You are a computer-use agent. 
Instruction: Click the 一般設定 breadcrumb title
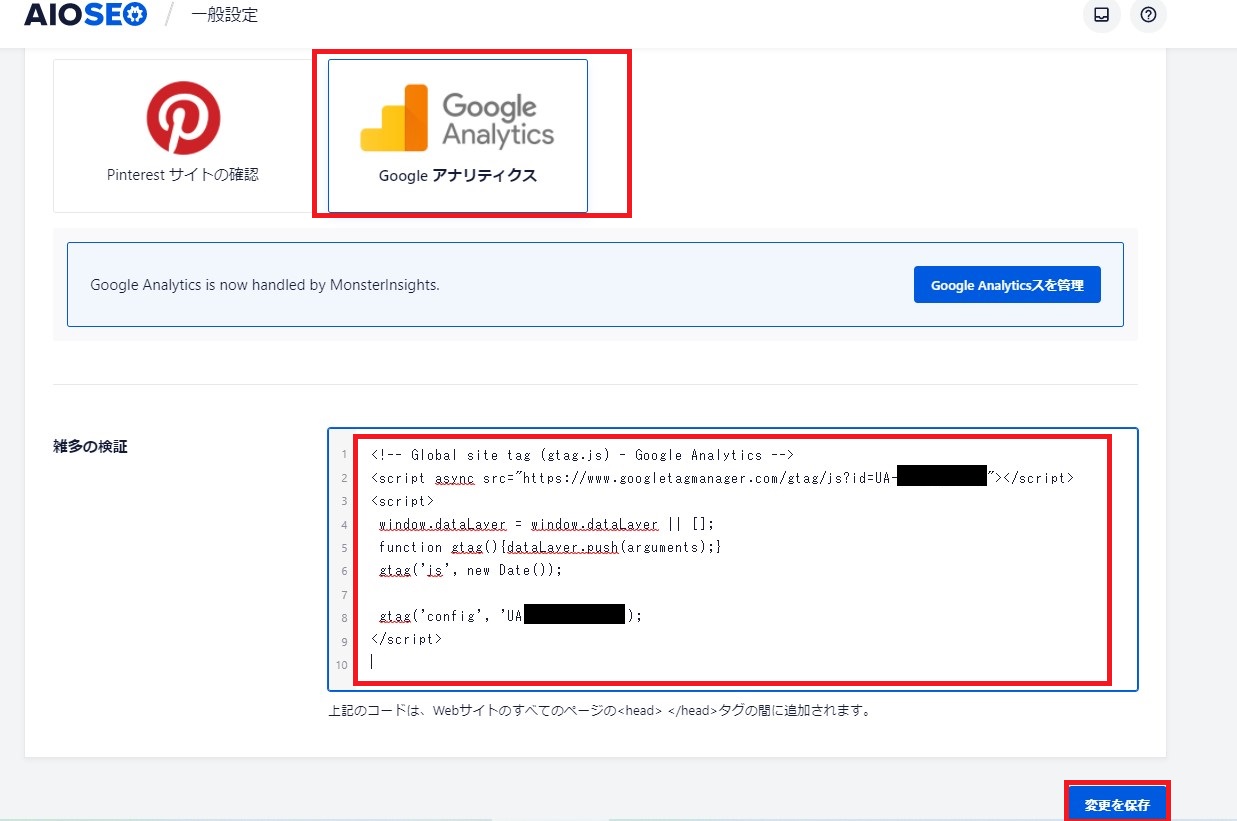(x=224, y=15)
